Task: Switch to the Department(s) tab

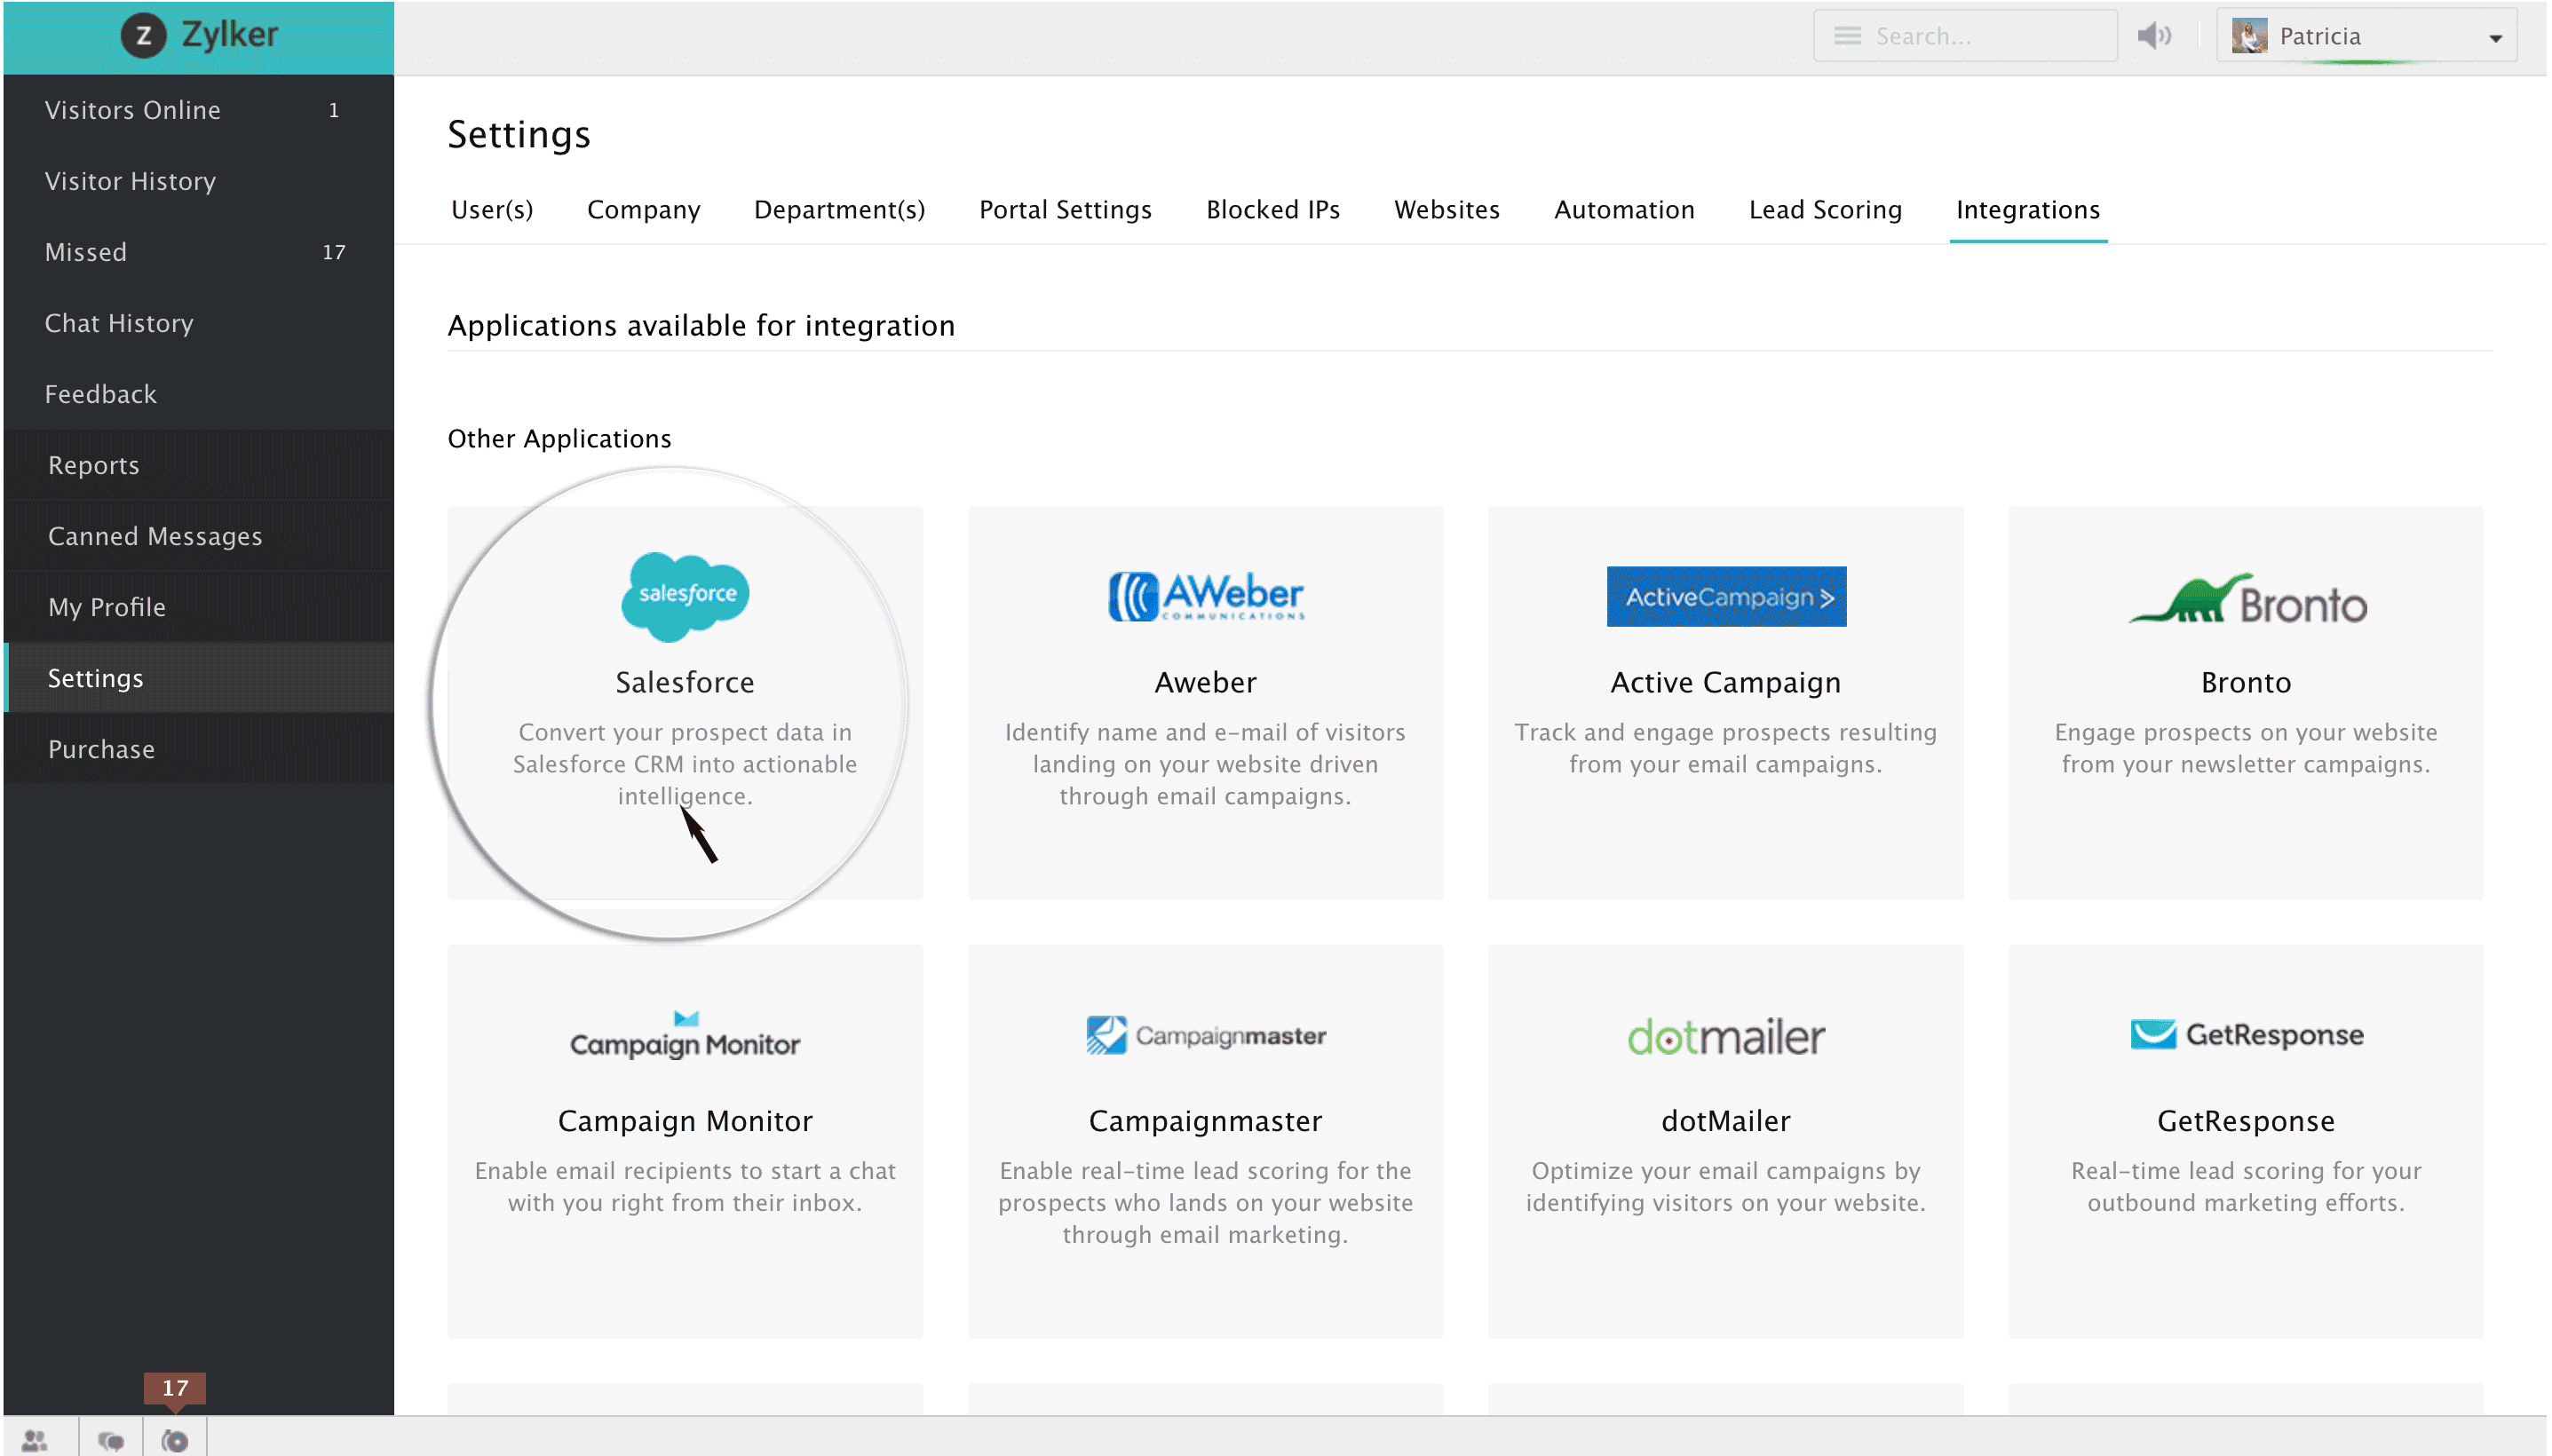Action: (839, 210)
